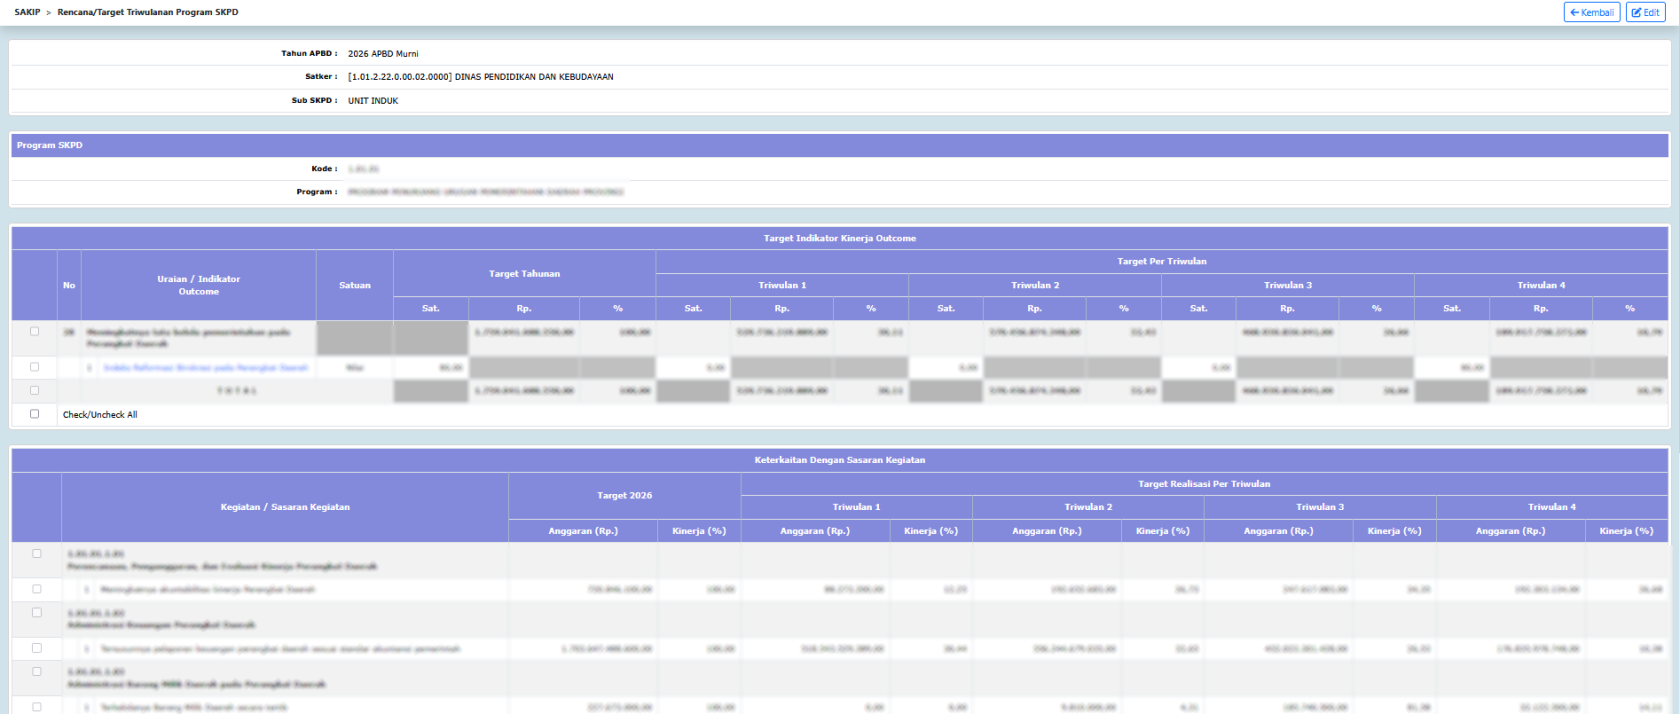Click the No column header
Viewport: 1680px width, 714px height.
[69, 285]
